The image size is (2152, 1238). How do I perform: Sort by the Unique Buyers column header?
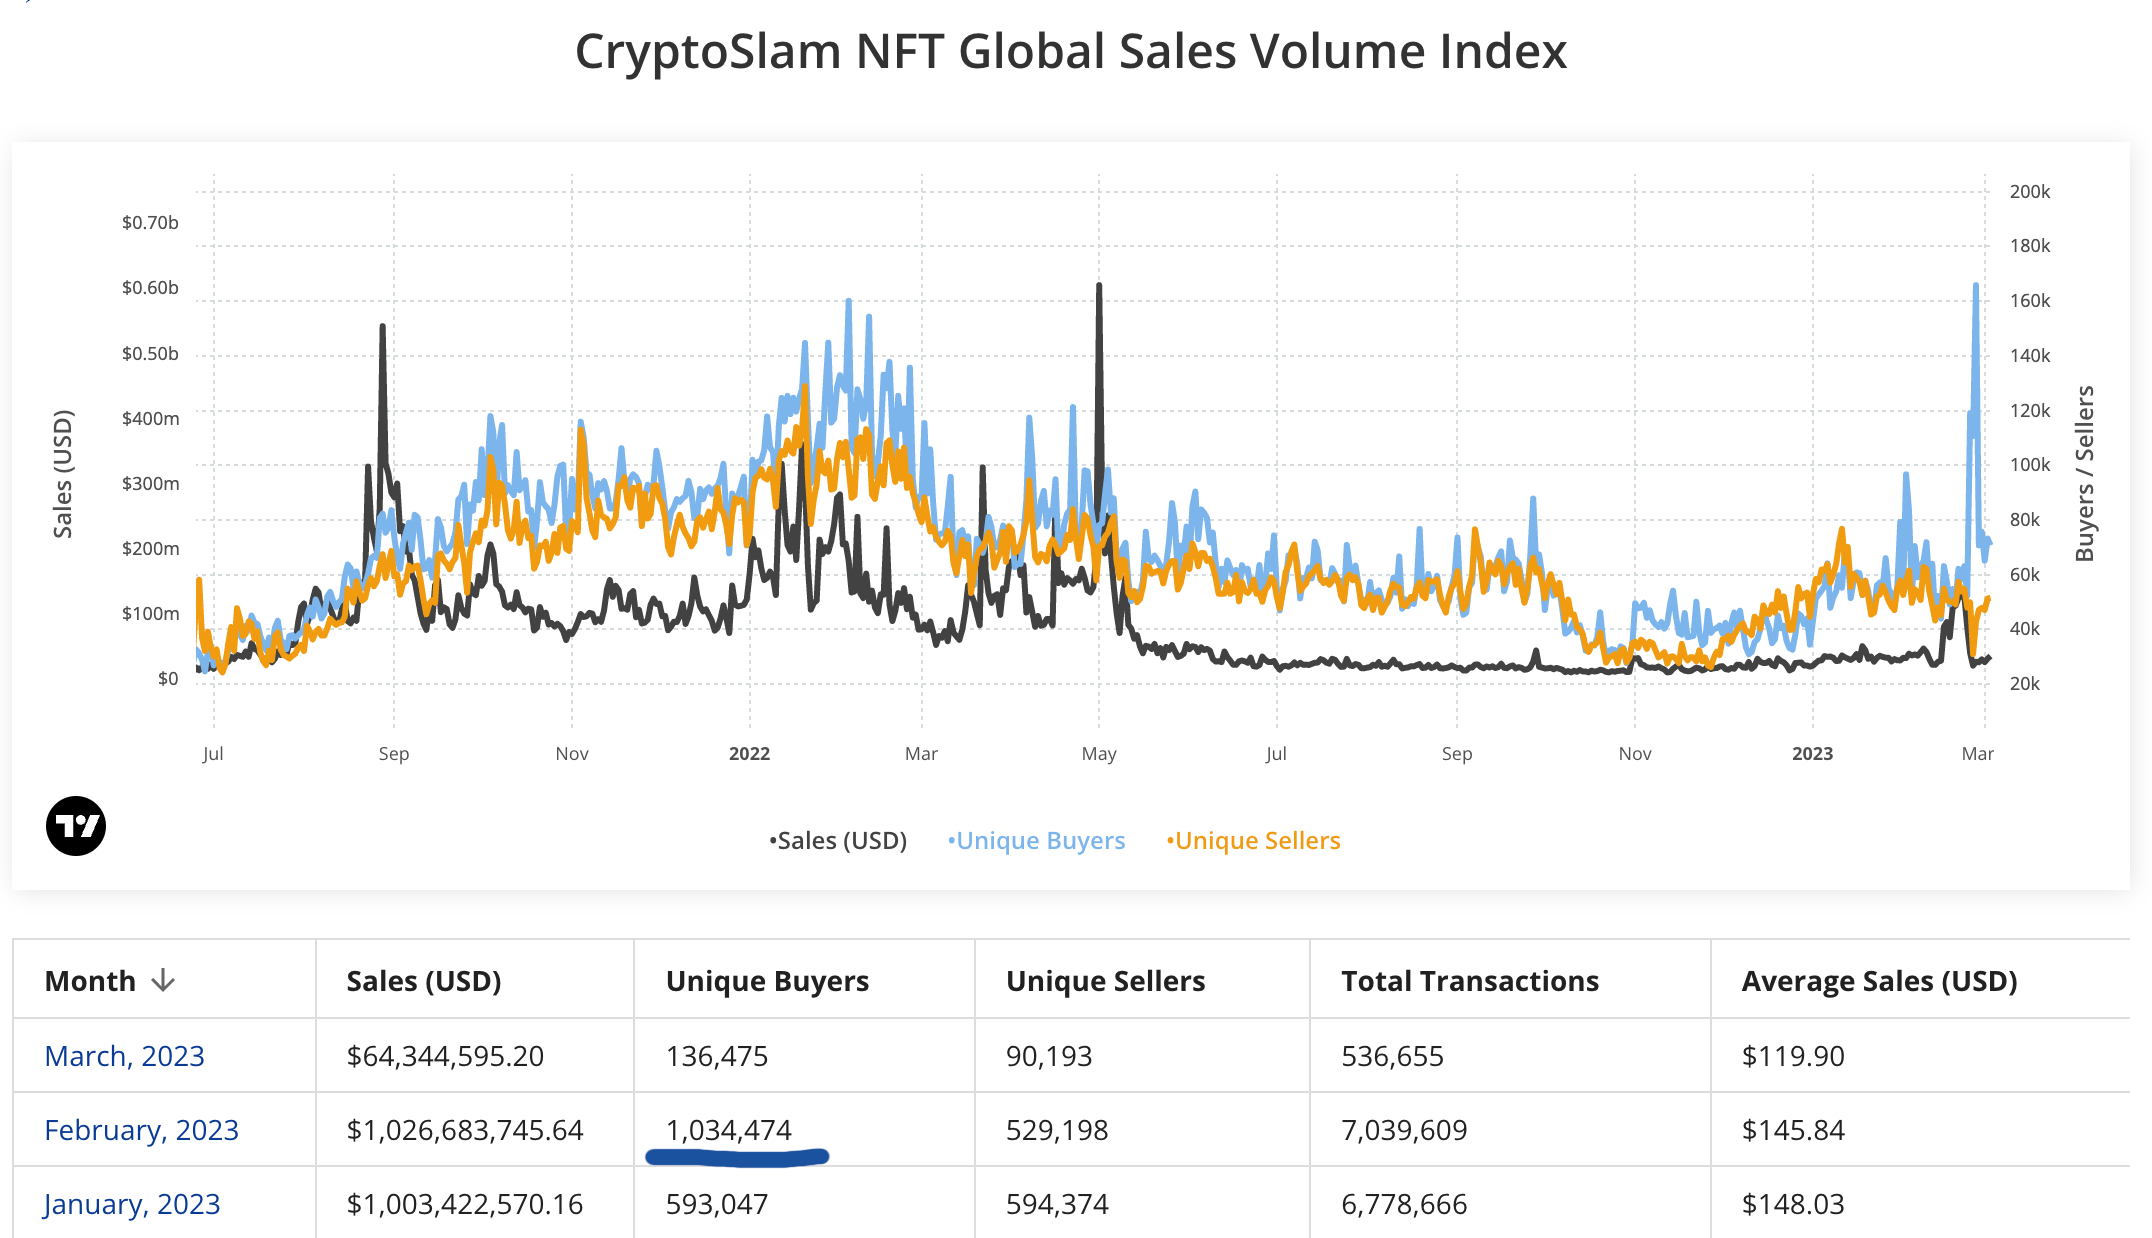click(x=767, y=981)
